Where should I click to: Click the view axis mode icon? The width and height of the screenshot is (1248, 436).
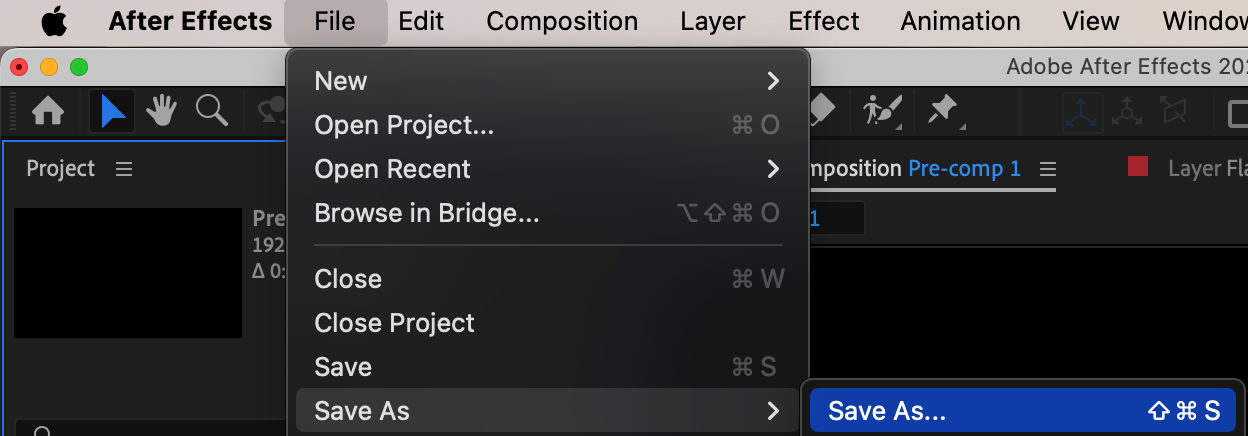(x=1173, y=111)
